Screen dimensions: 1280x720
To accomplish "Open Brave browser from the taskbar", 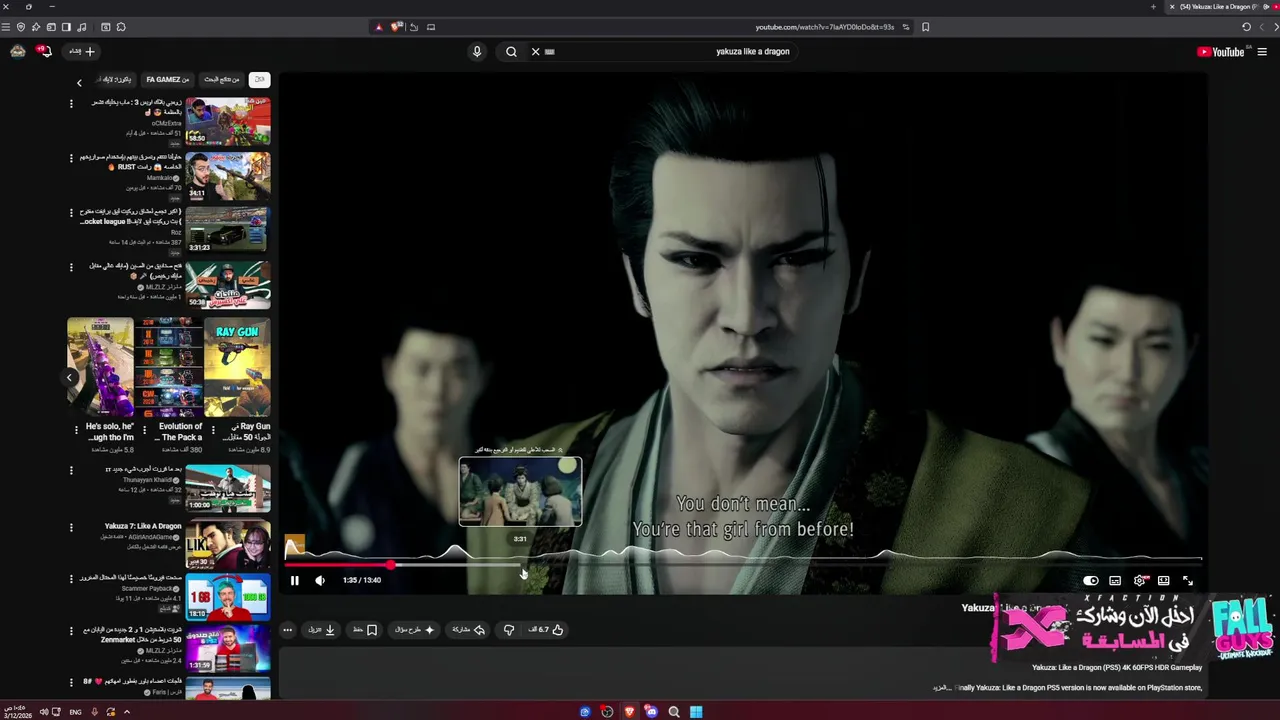I will point(629,712).
